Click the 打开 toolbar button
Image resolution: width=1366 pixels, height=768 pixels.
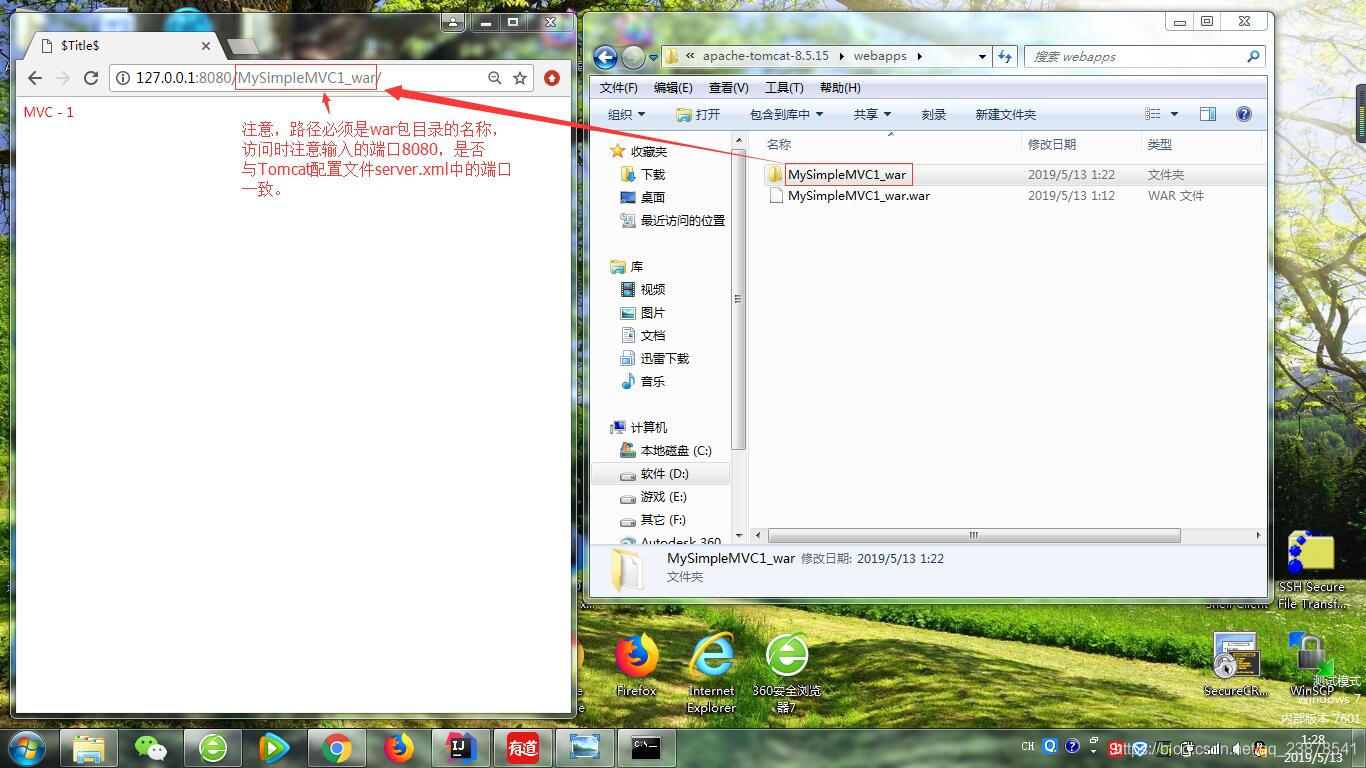pyautogui.click(x=698, y=115)
